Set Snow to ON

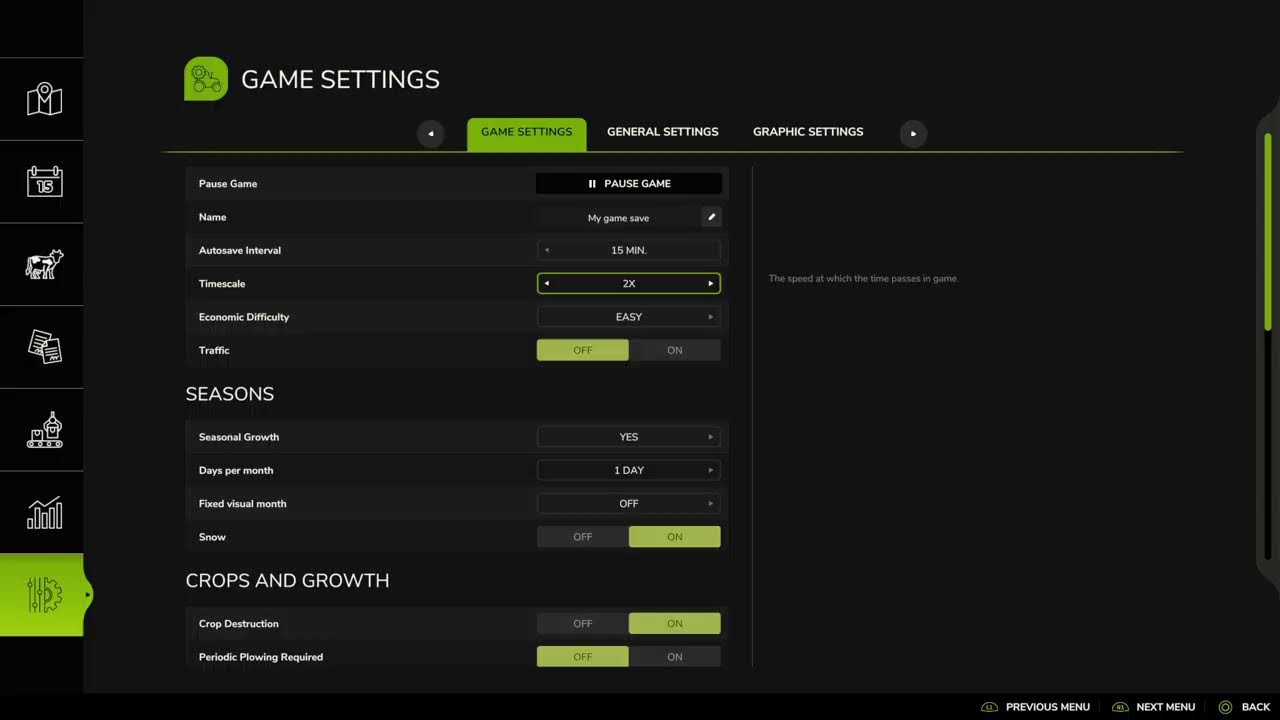675,537
